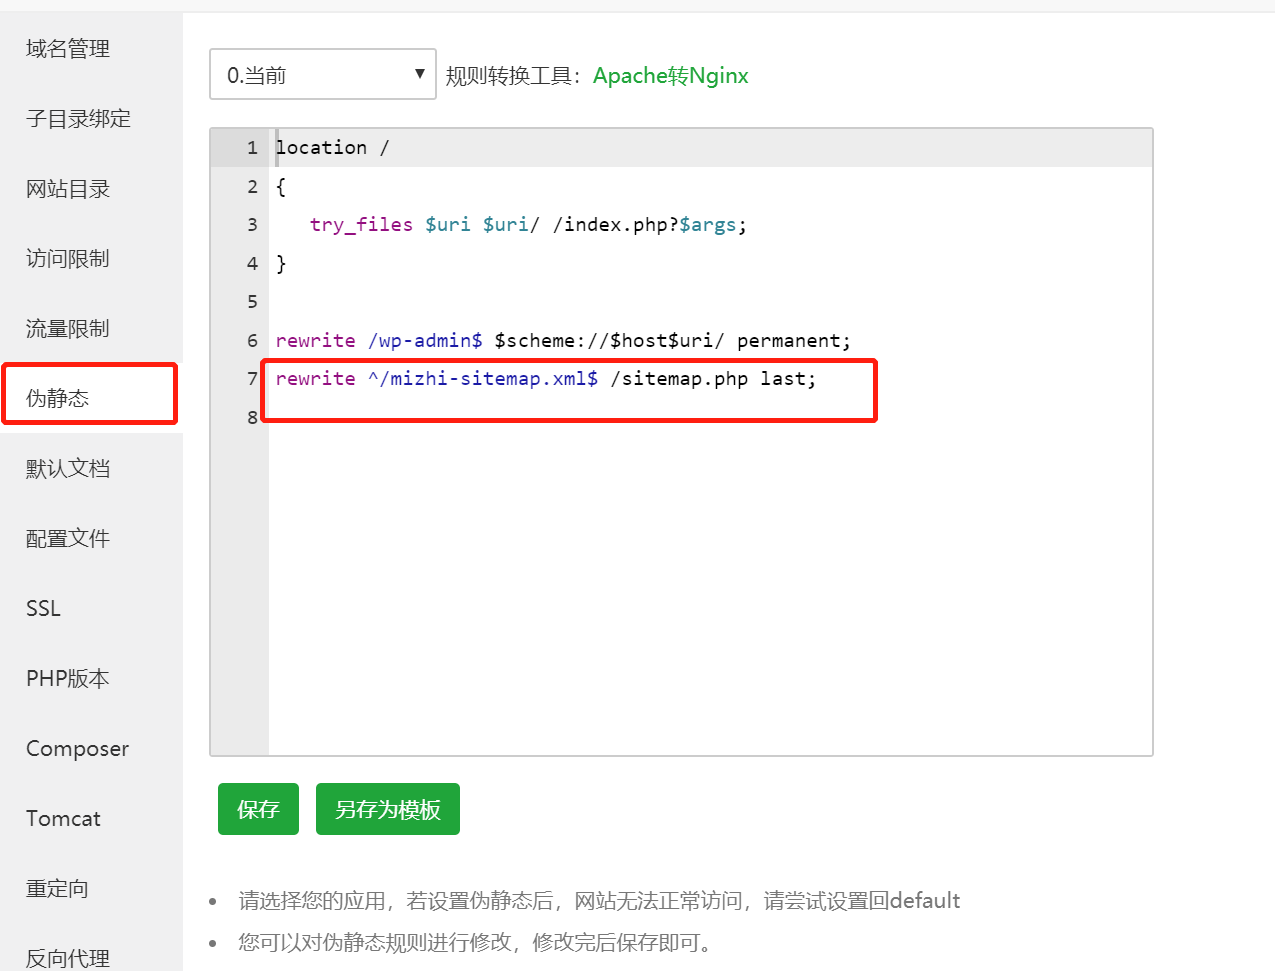1275x971 pixels.
Task: Open the 网站目录 section
Action: 68,189
